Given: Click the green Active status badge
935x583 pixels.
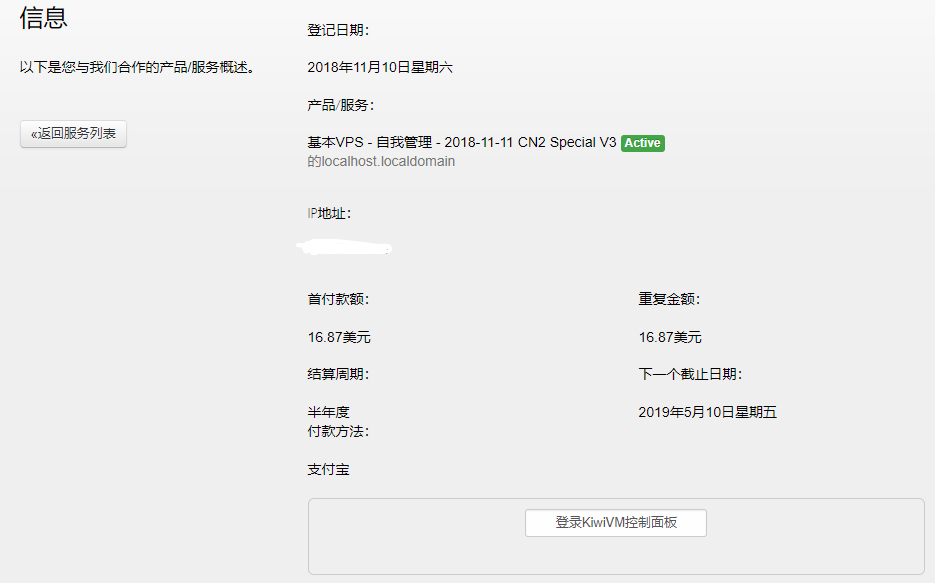Looking at the screenshot, I should [642, 143].
